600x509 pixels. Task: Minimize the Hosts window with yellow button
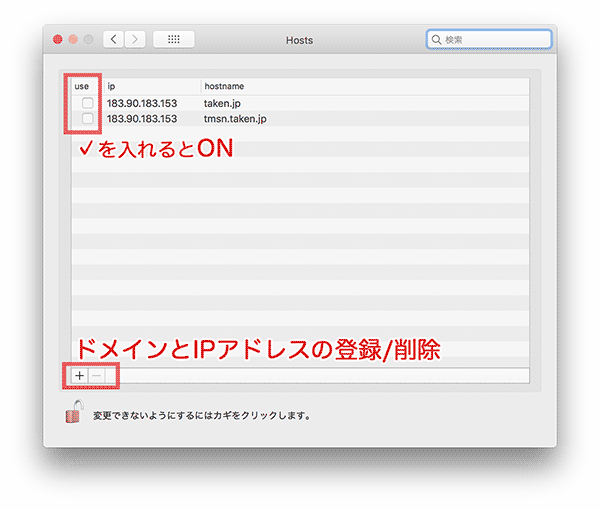[73, 39]
